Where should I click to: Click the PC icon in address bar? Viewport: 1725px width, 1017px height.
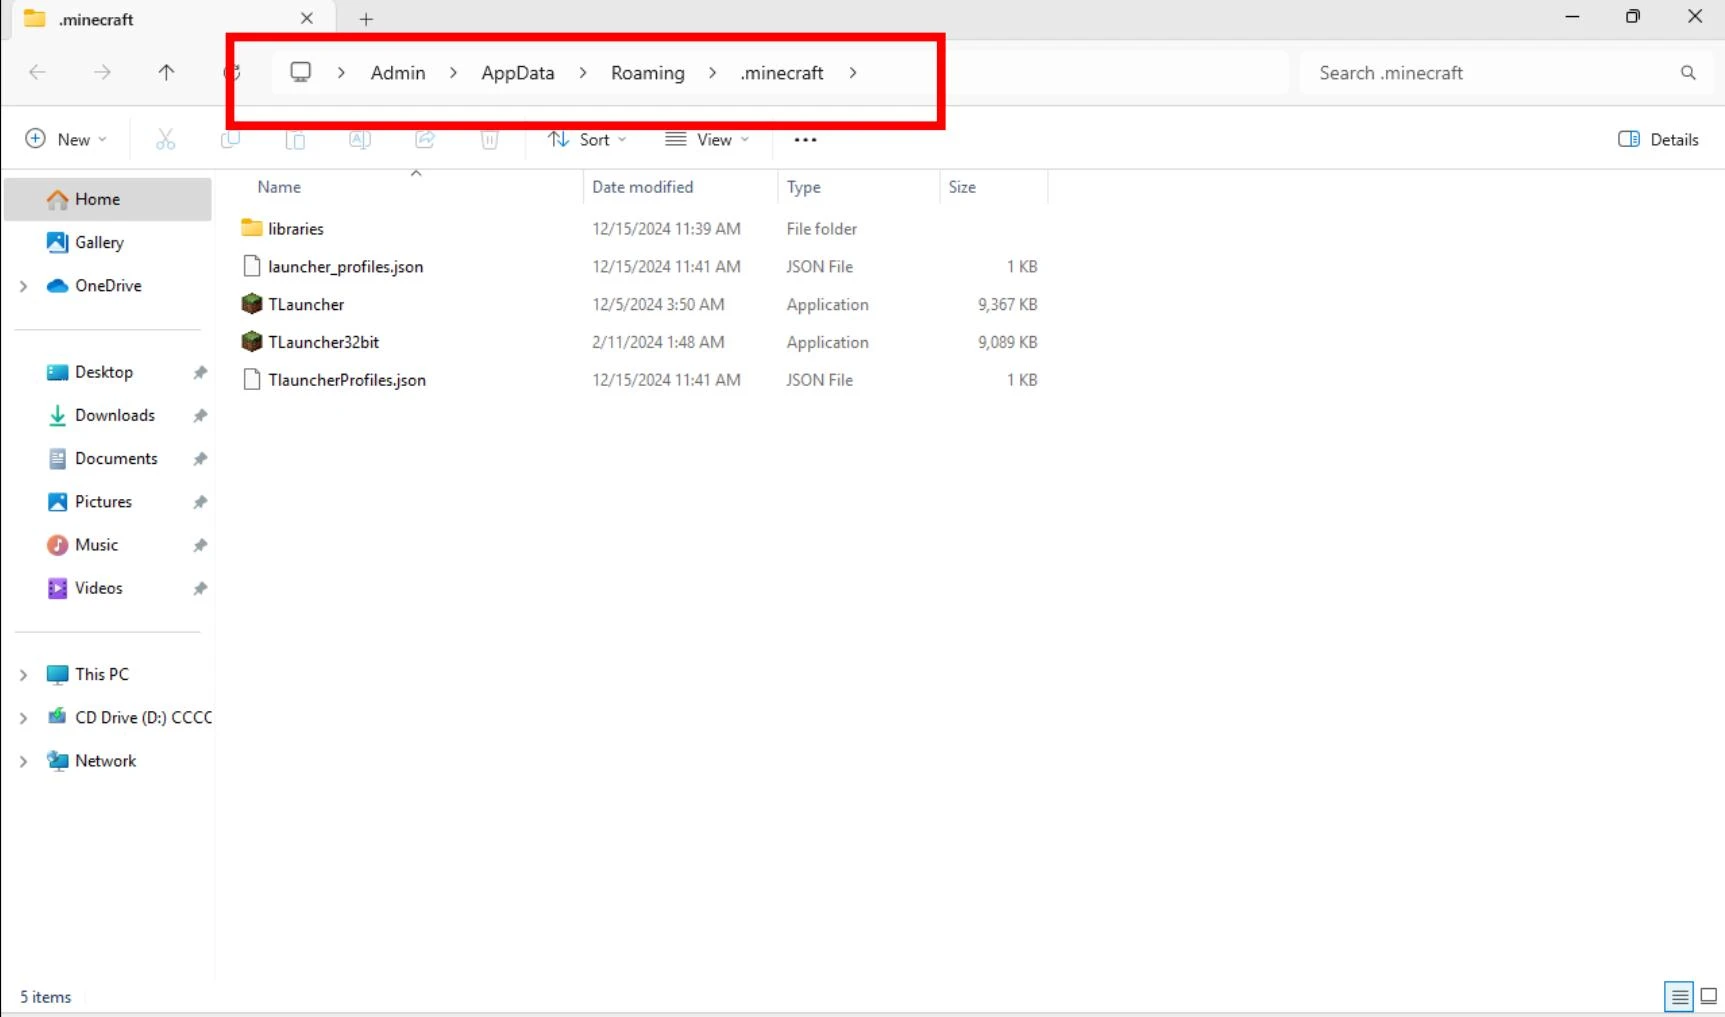[x=301, y=72]
